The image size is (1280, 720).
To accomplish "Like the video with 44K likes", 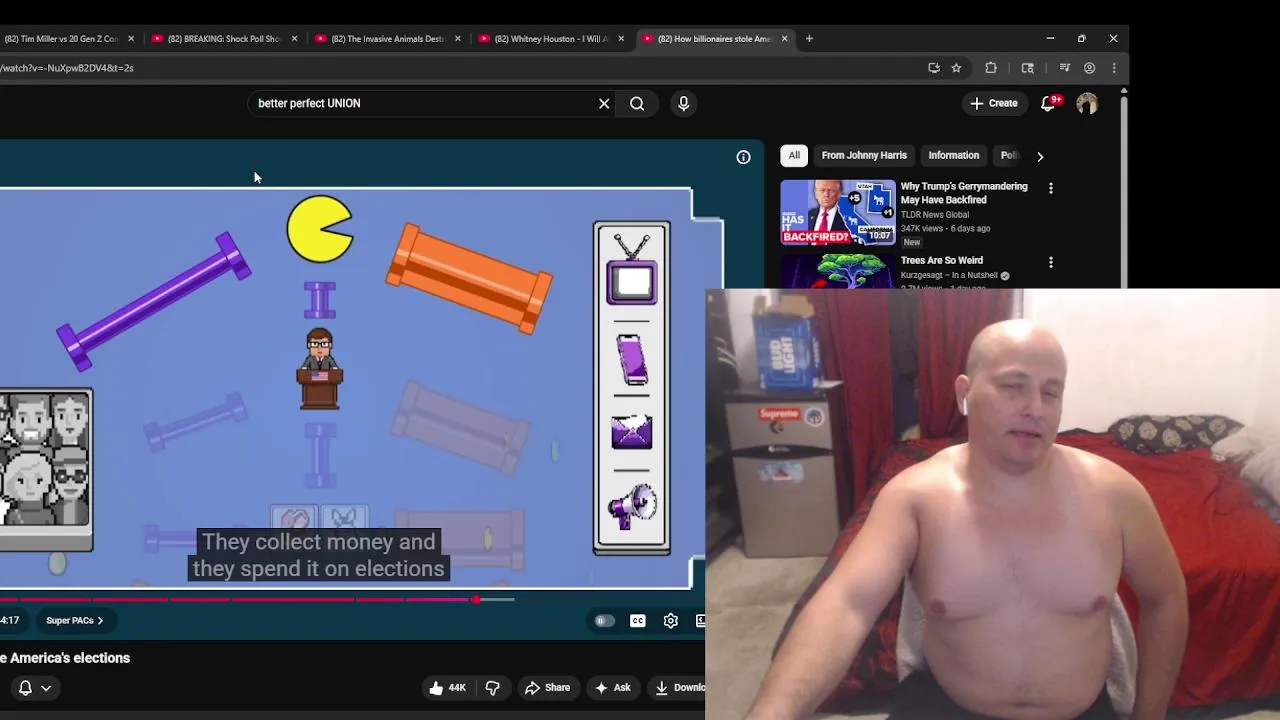I will coord(448,688).
